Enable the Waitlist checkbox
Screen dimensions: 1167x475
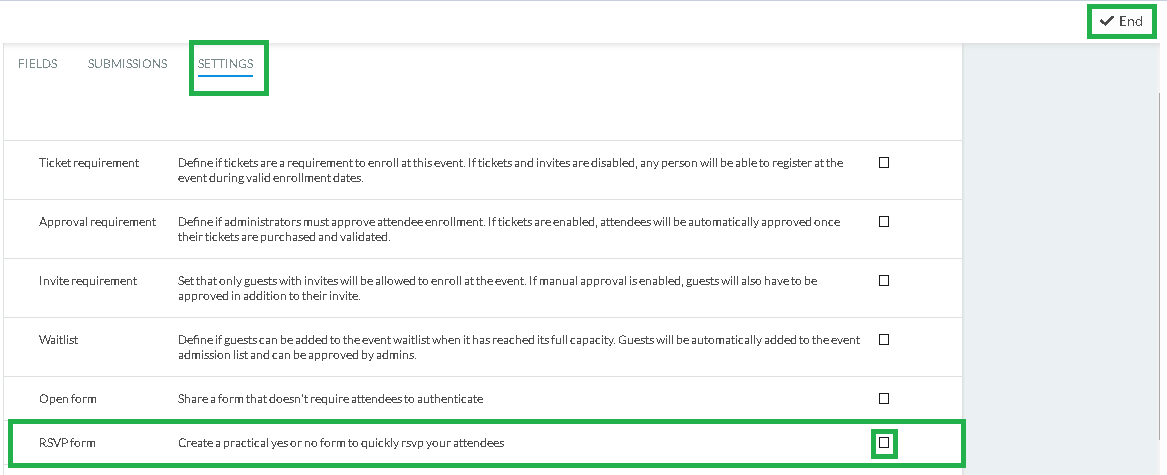[883, 339]
